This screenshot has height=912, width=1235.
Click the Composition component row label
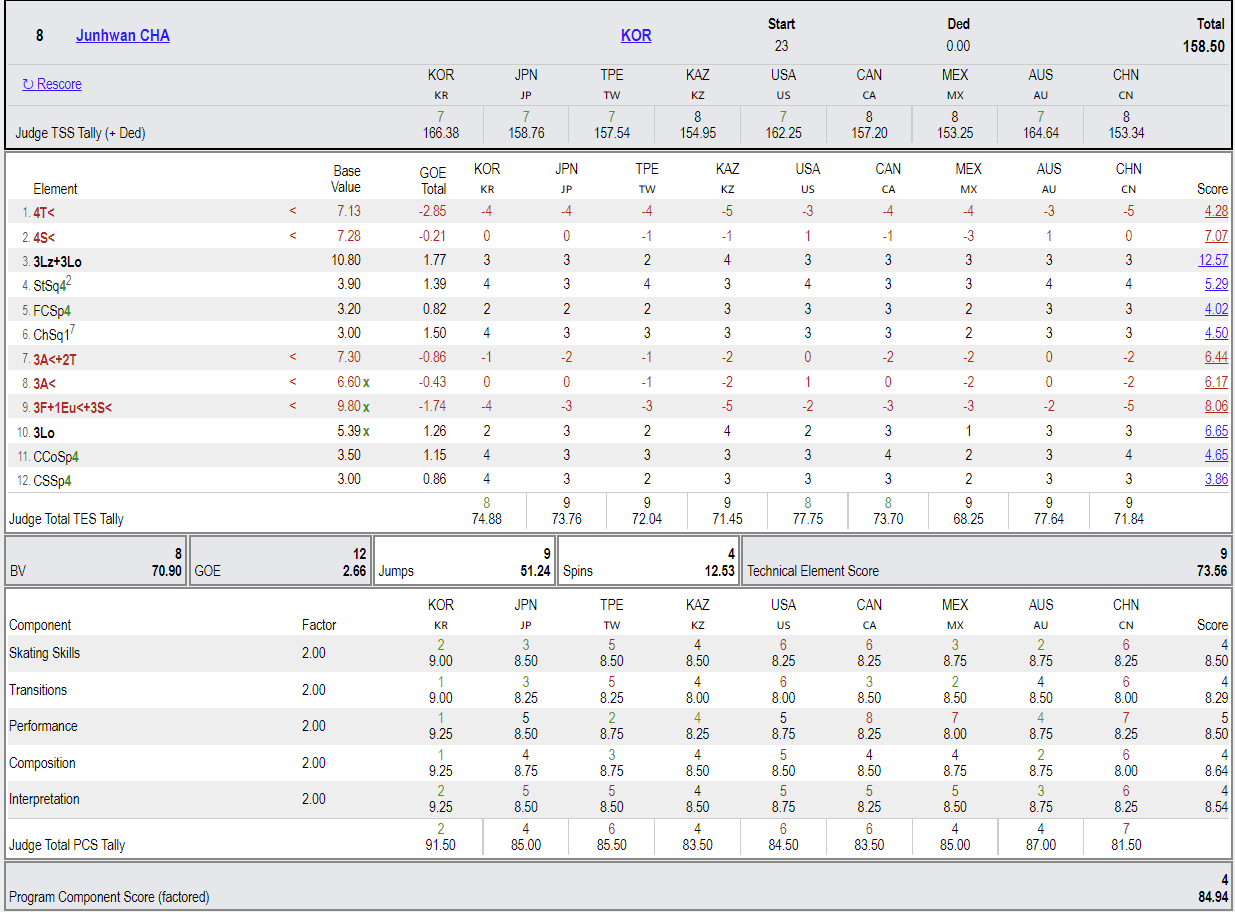click(x=42, y=763)
